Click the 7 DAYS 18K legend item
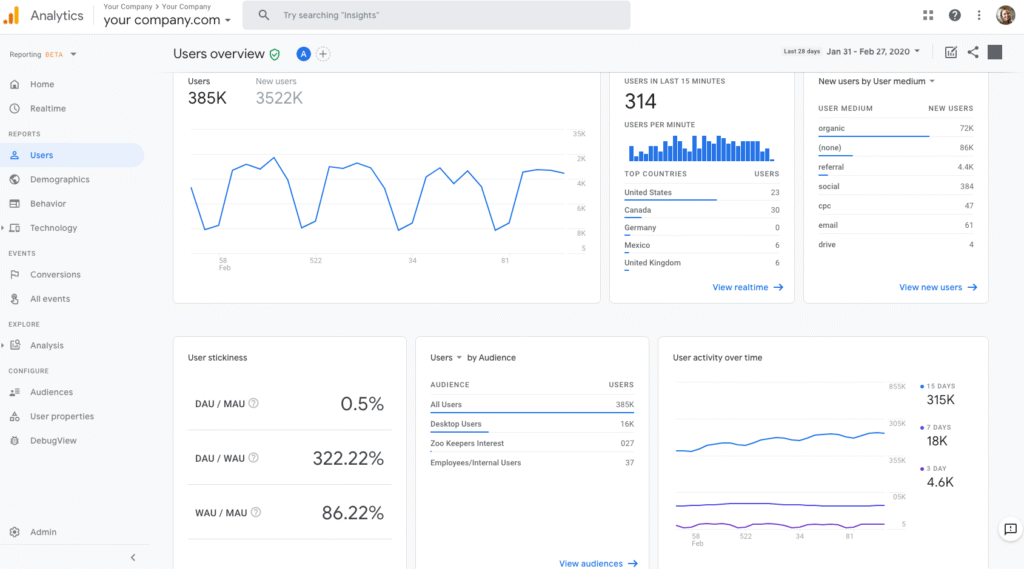 click(x=936, y=436)
